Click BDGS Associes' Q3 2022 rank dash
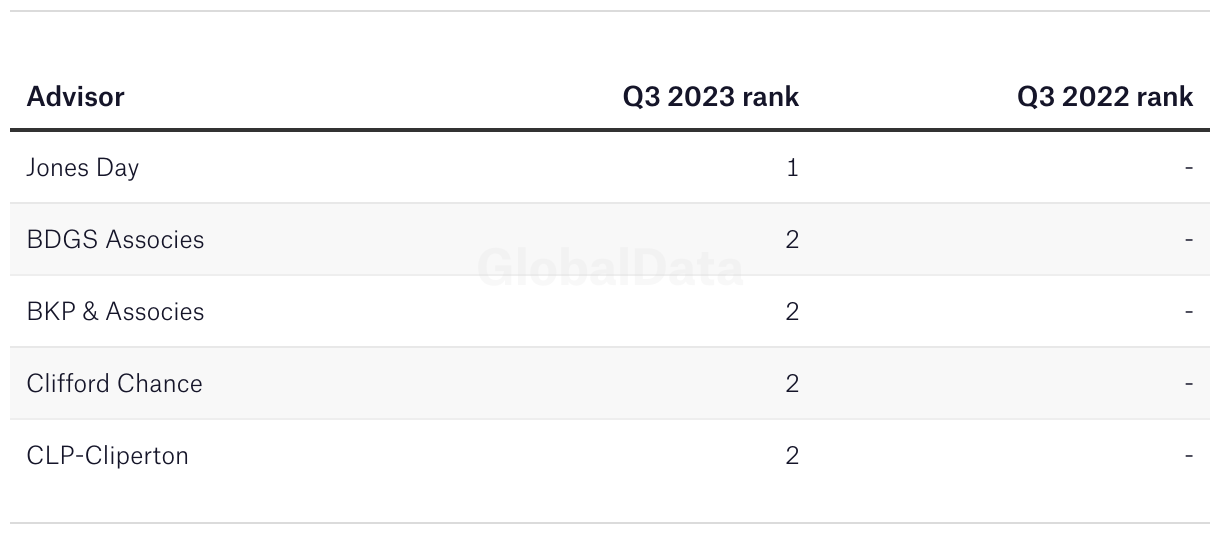 pos(1189,240)
